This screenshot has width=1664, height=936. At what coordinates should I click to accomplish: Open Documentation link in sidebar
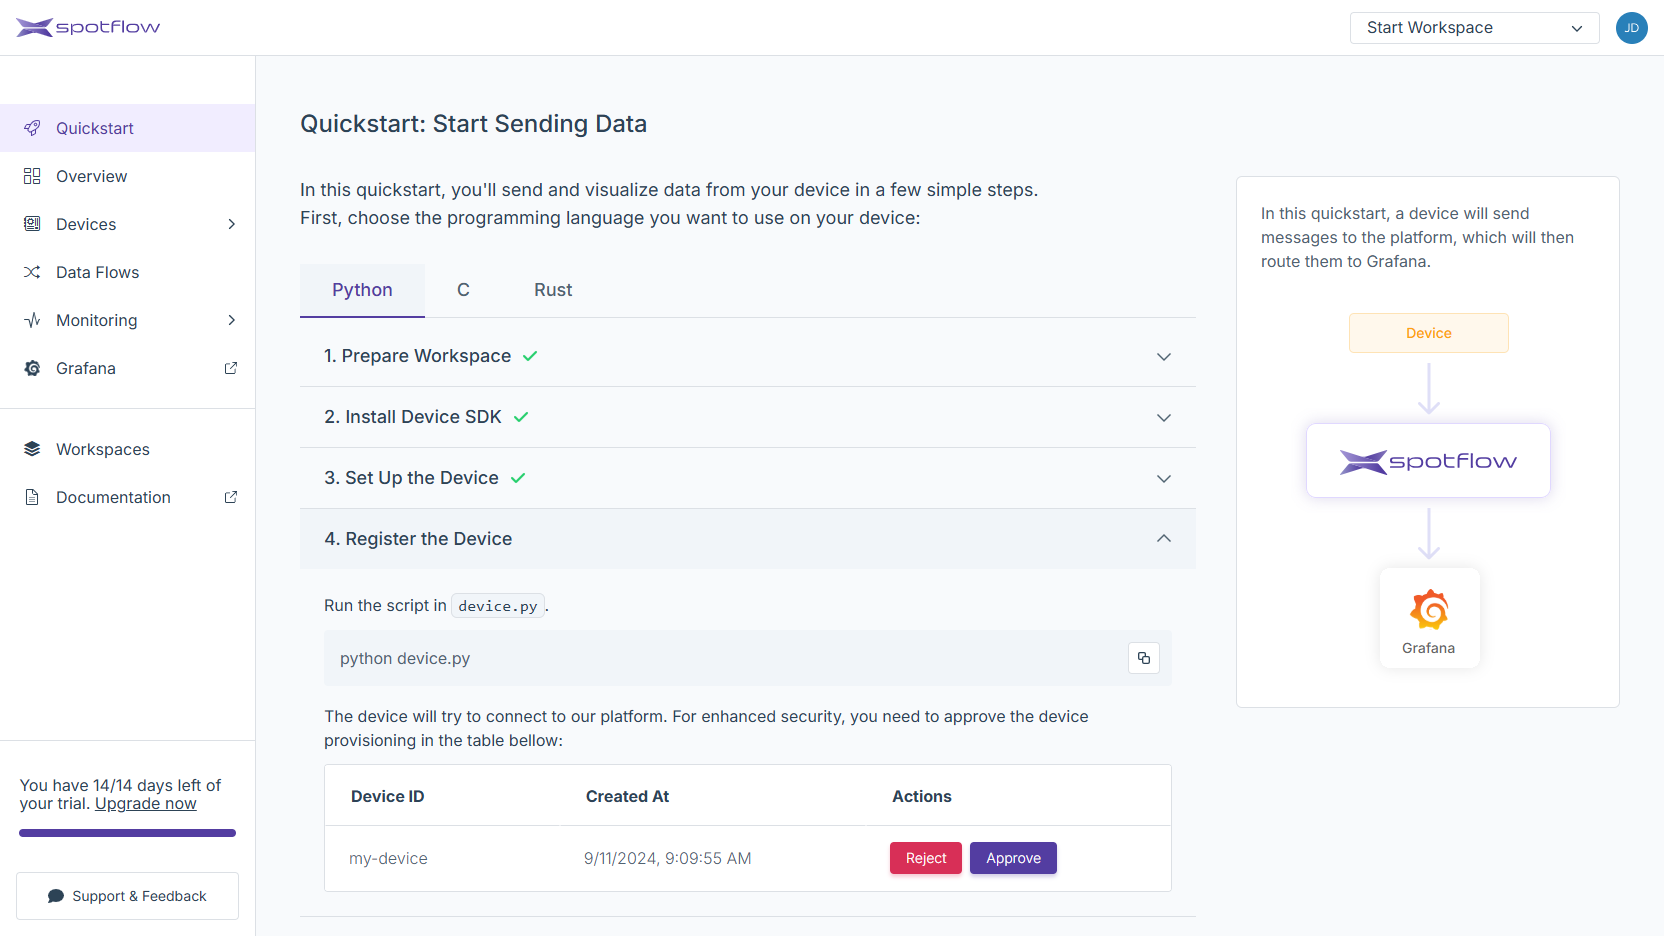point(128,497)
